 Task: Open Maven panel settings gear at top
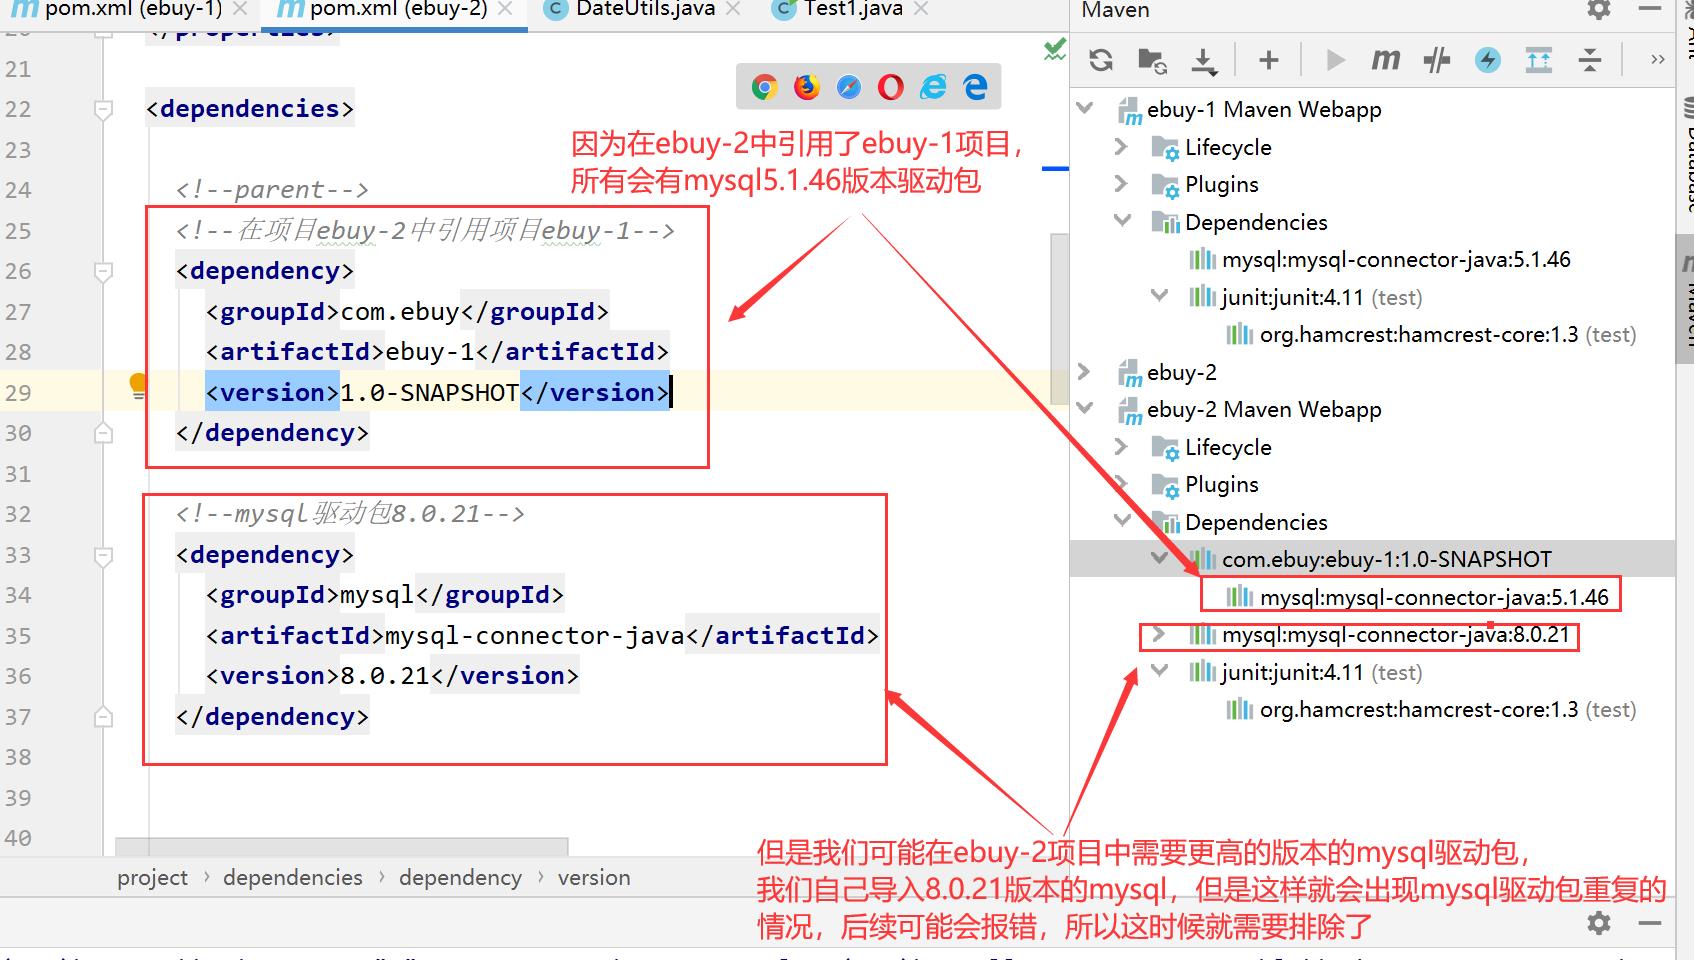click(x=1599, y=9)
